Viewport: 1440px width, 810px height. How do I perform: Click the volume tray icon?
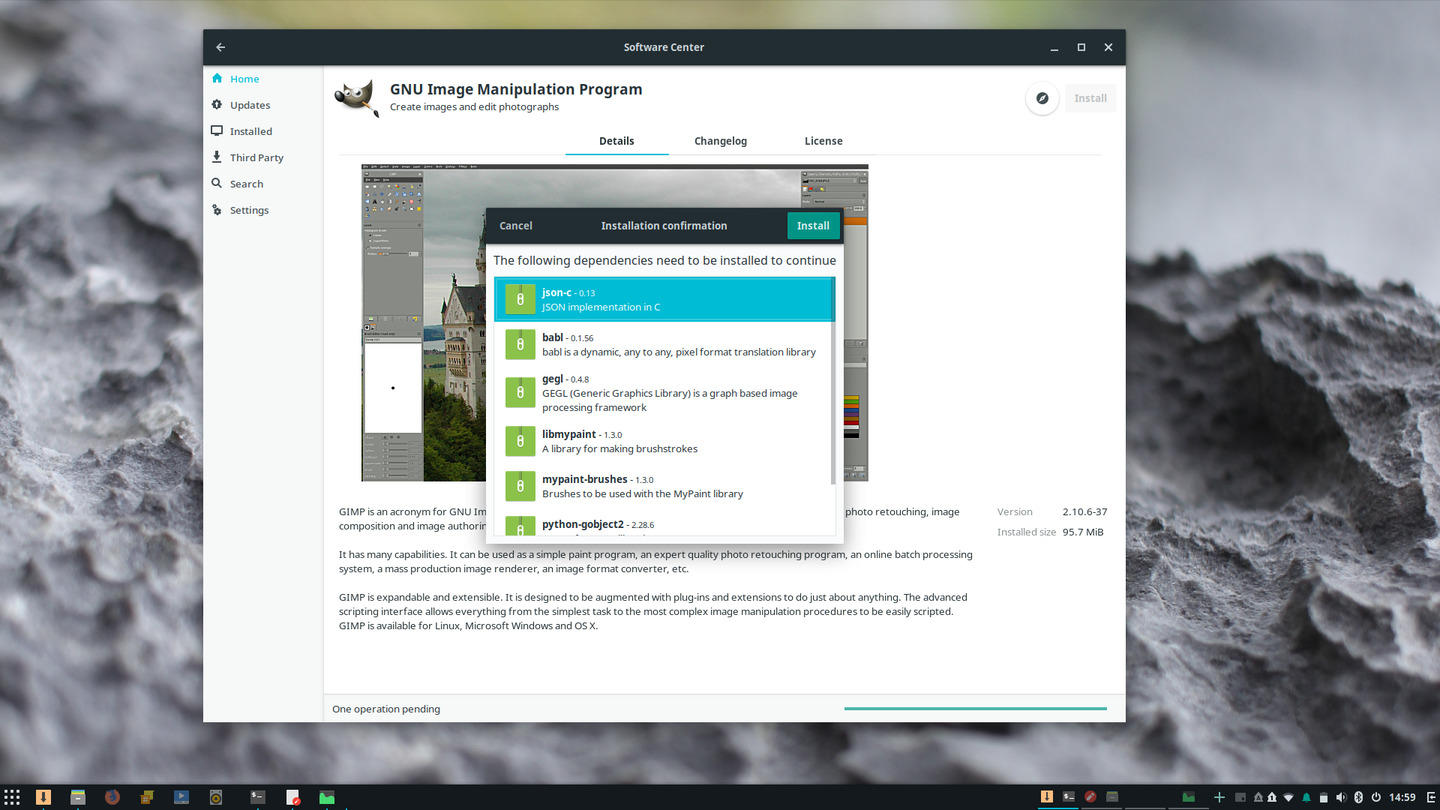coord(1340,797)
